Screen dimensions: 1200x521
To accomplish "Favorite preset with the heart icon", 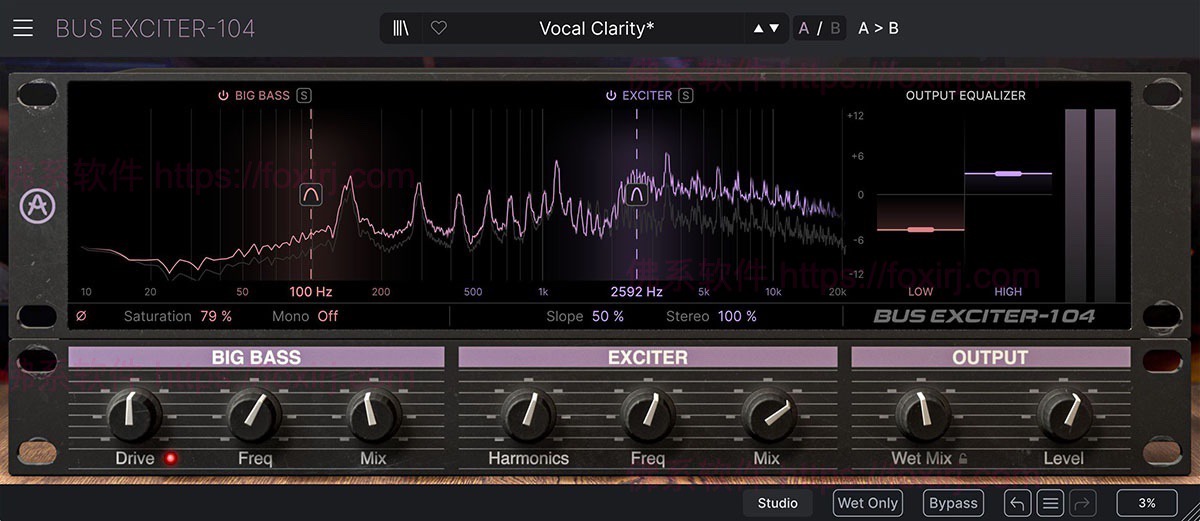I will [x=438, y=28].
